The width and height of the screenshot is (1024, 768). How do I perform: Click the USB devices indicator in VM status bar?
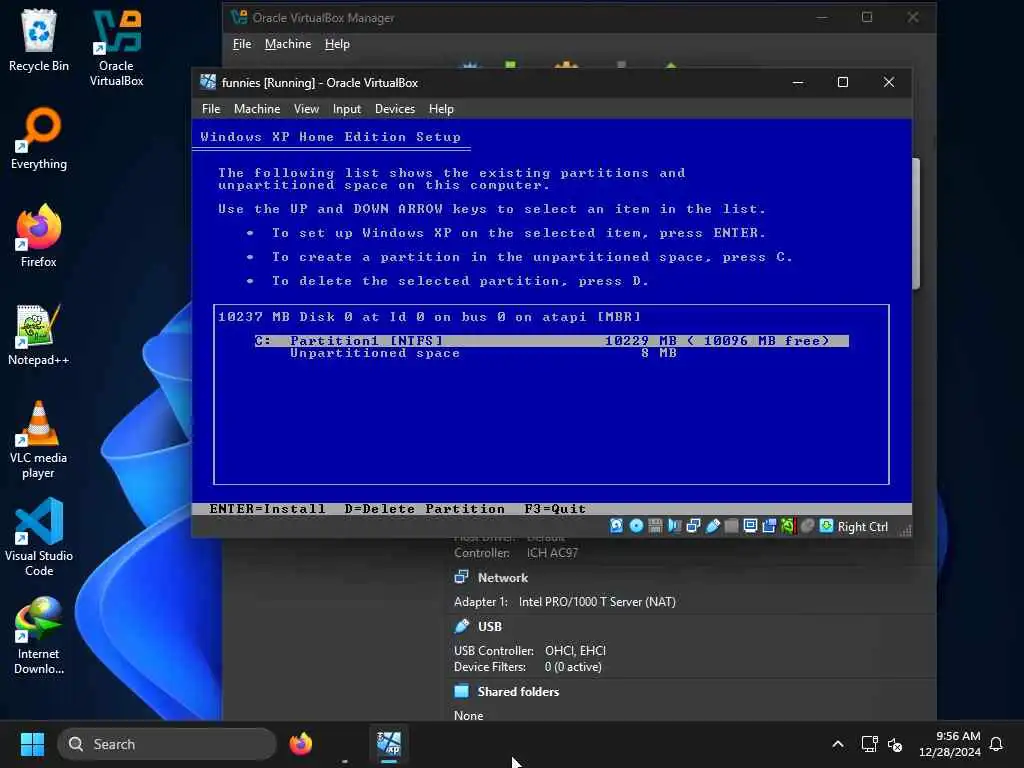[712, 526]
